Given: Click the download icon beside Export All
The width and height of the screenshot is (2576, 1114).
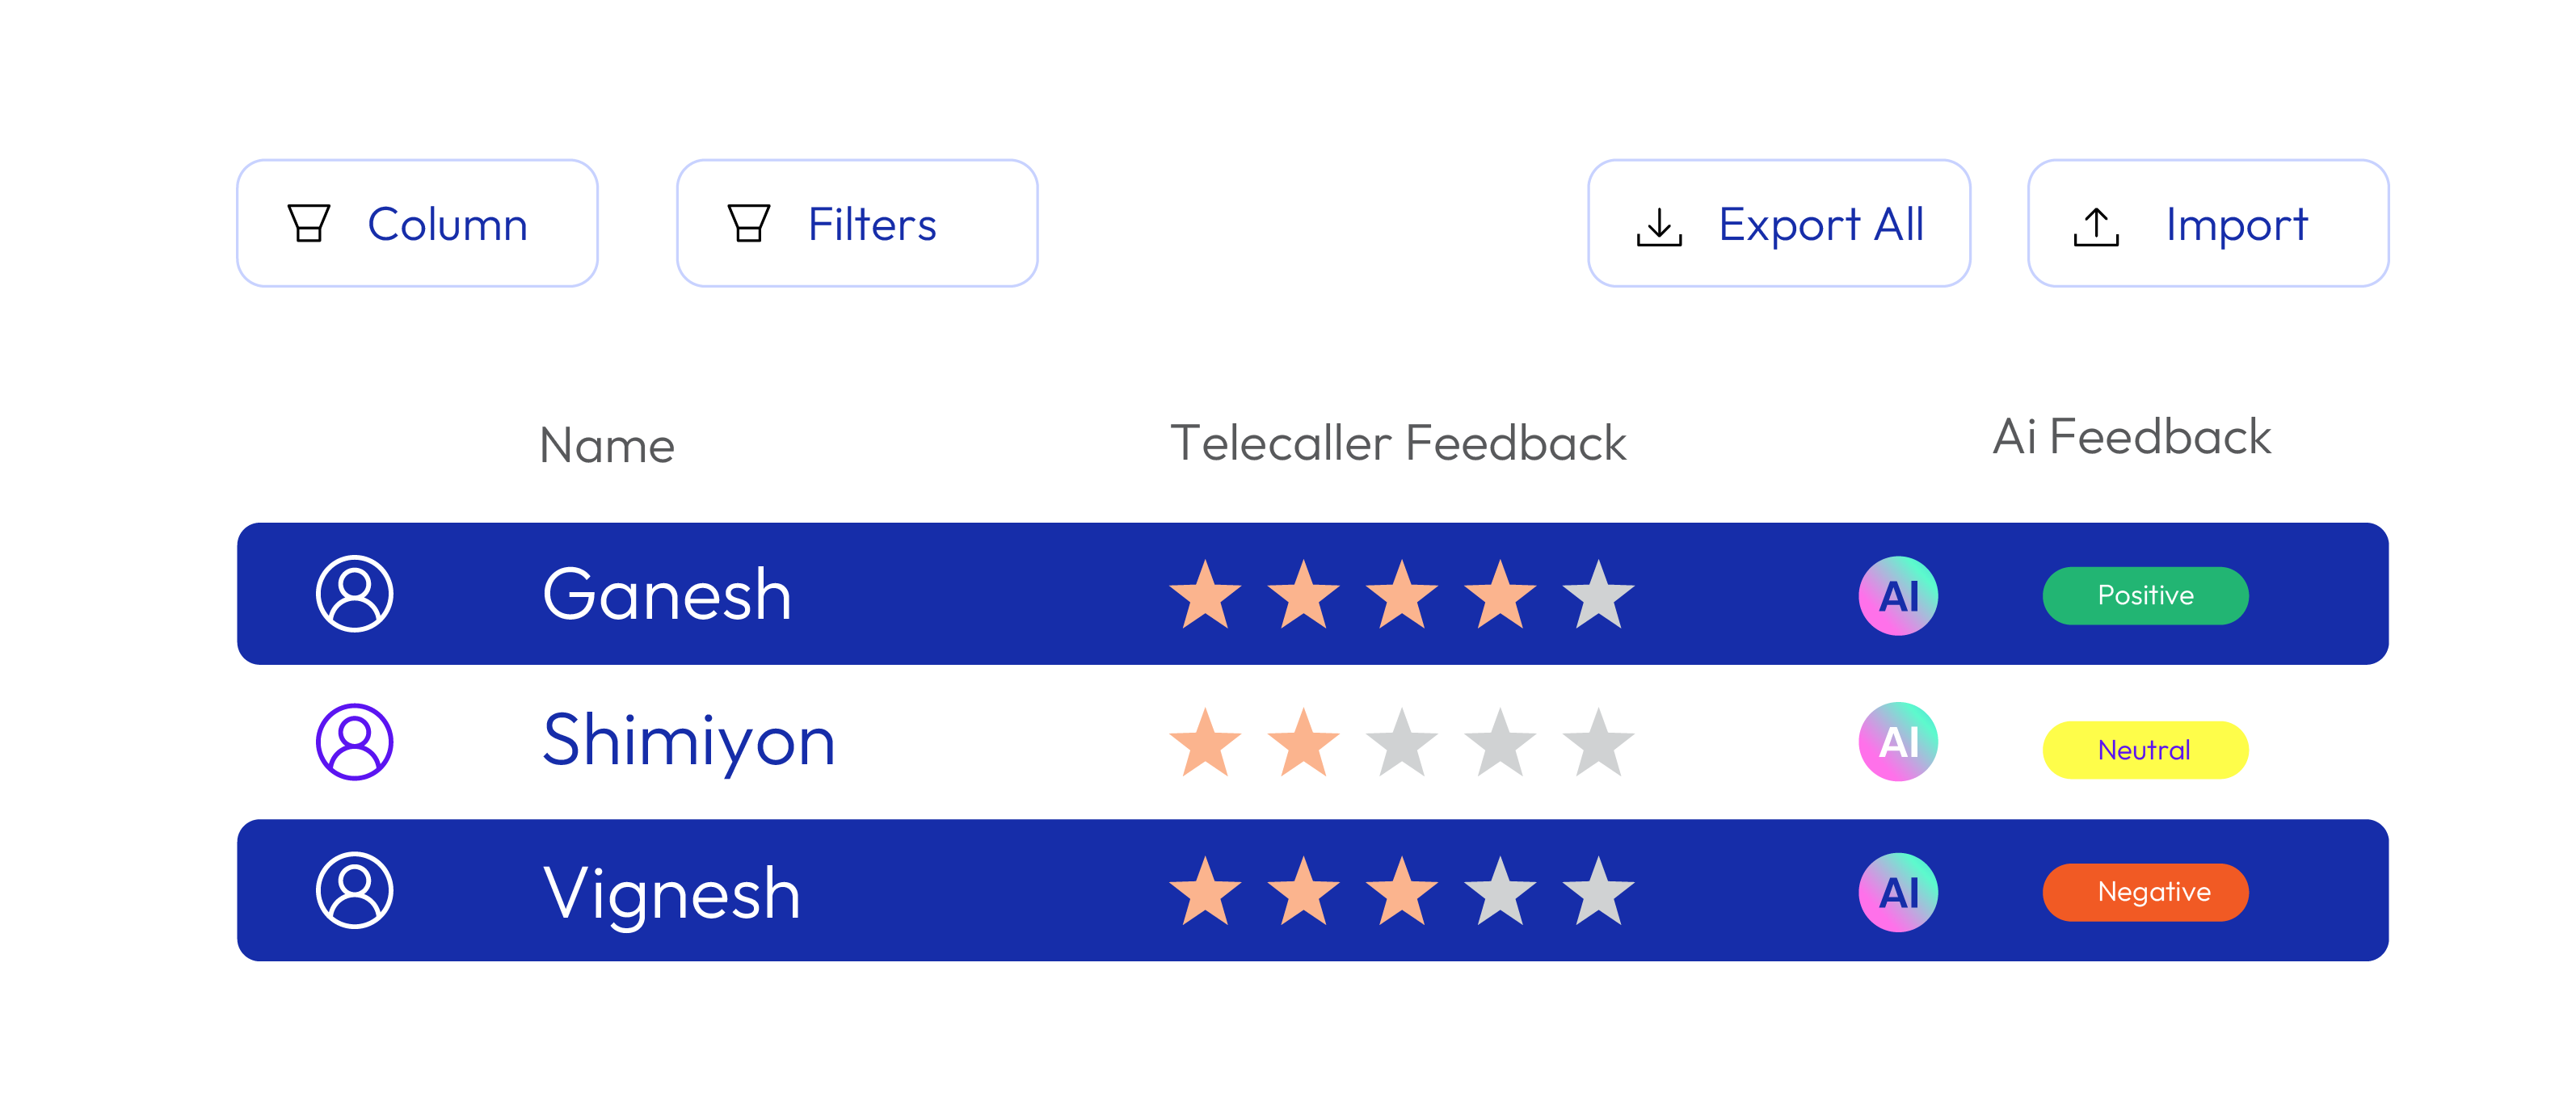Looking at the screenshot, I should point(1659,226).
